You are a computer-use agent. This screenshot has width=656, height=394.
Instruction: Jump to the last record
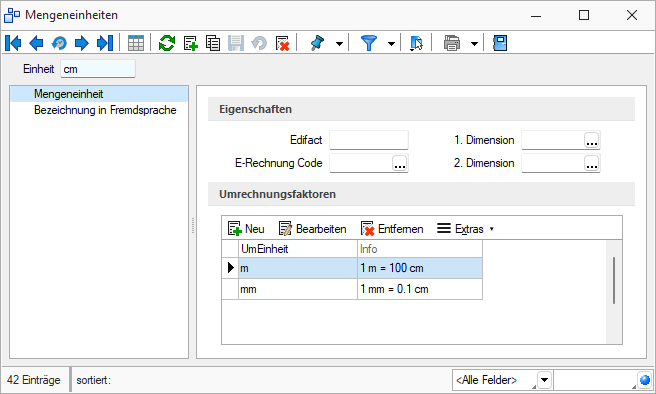tap(105, 43)
